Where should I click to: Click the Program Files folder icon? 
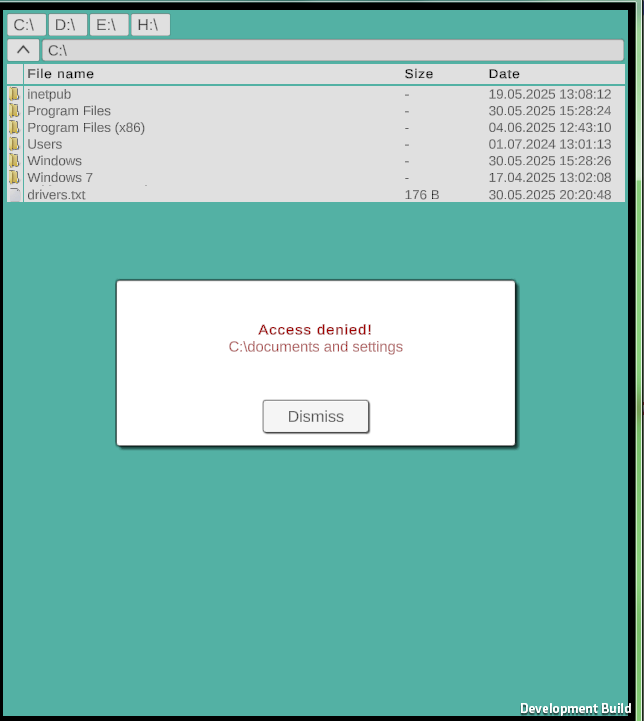tap(14, 111)
